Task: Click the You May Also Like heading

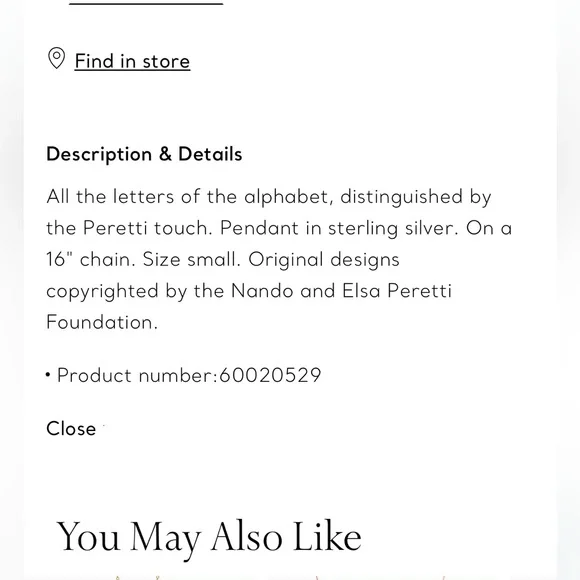Action: 209,537
